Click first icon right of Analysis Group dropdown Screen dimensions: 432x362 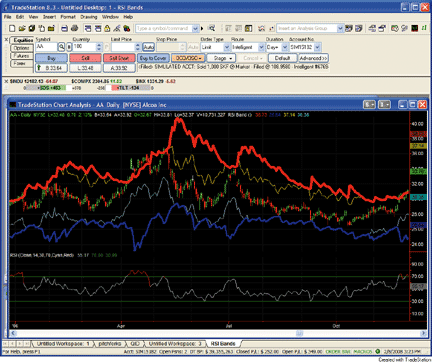[x=349, y=29]
